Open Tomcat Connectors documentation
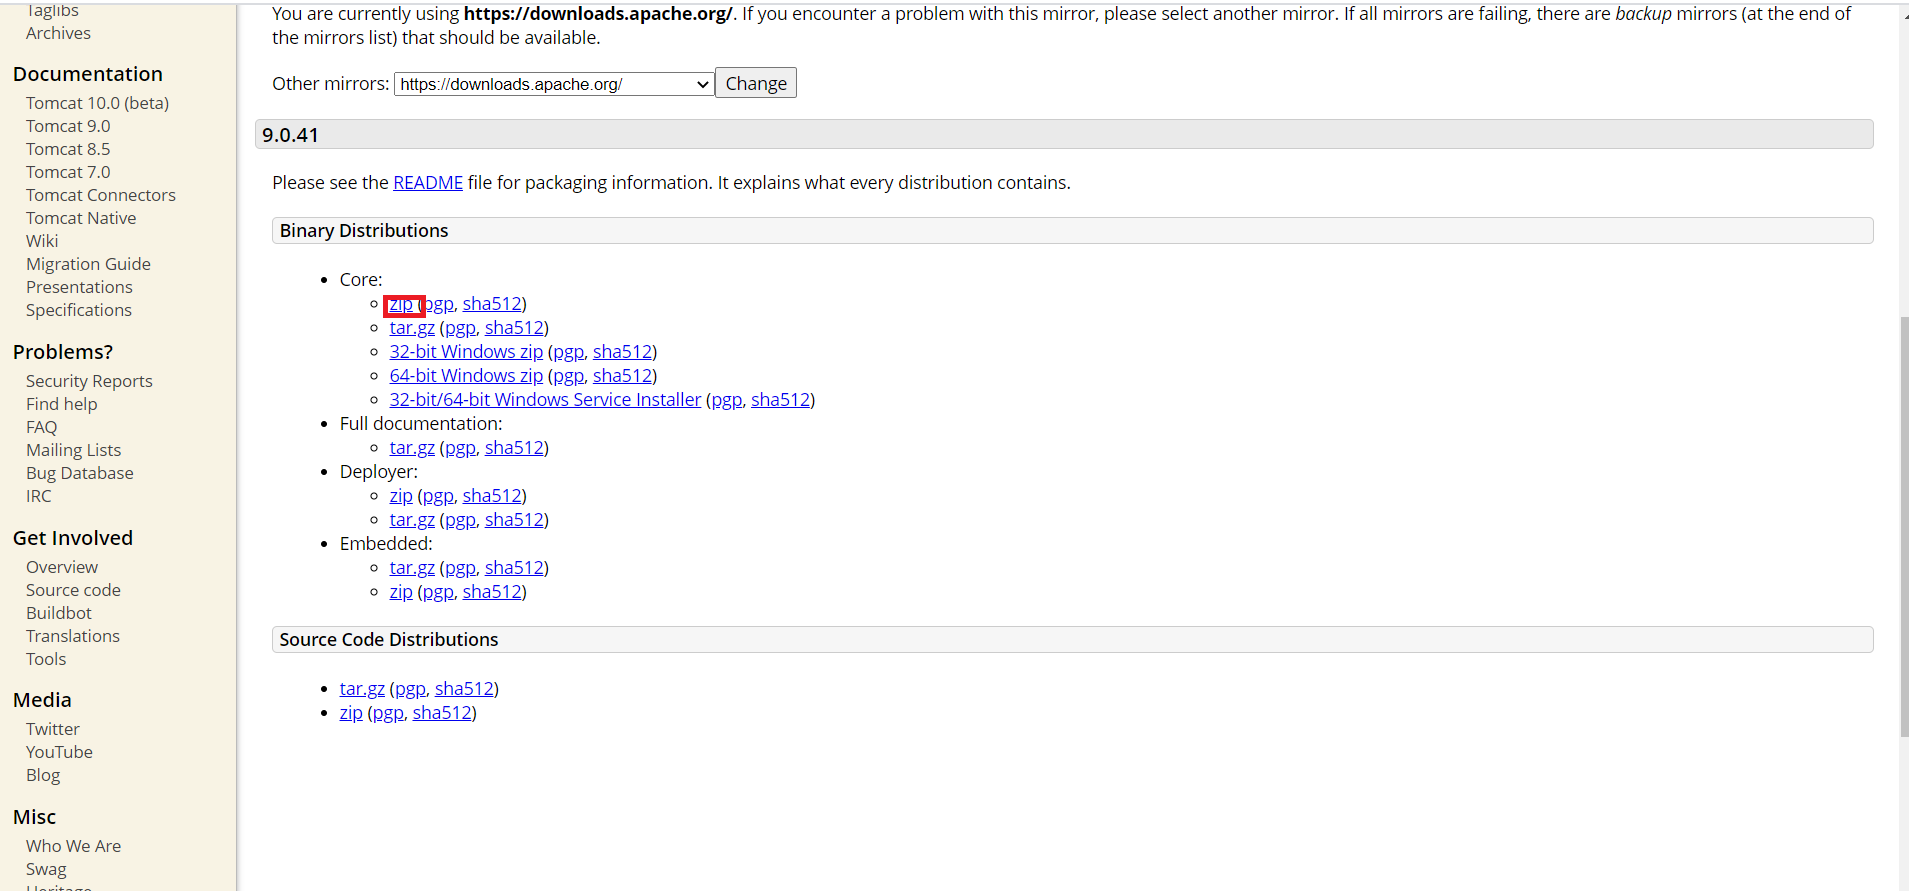 (101, 195)
